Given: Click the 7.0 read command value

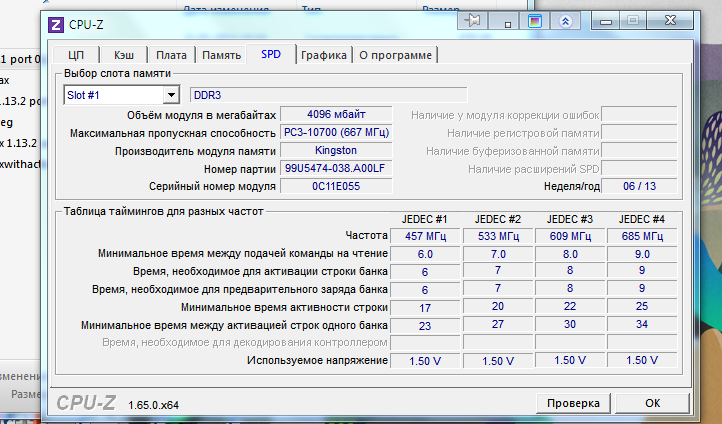Looking at the screenshot, I should pyautogui.click(x=498, y=254).
